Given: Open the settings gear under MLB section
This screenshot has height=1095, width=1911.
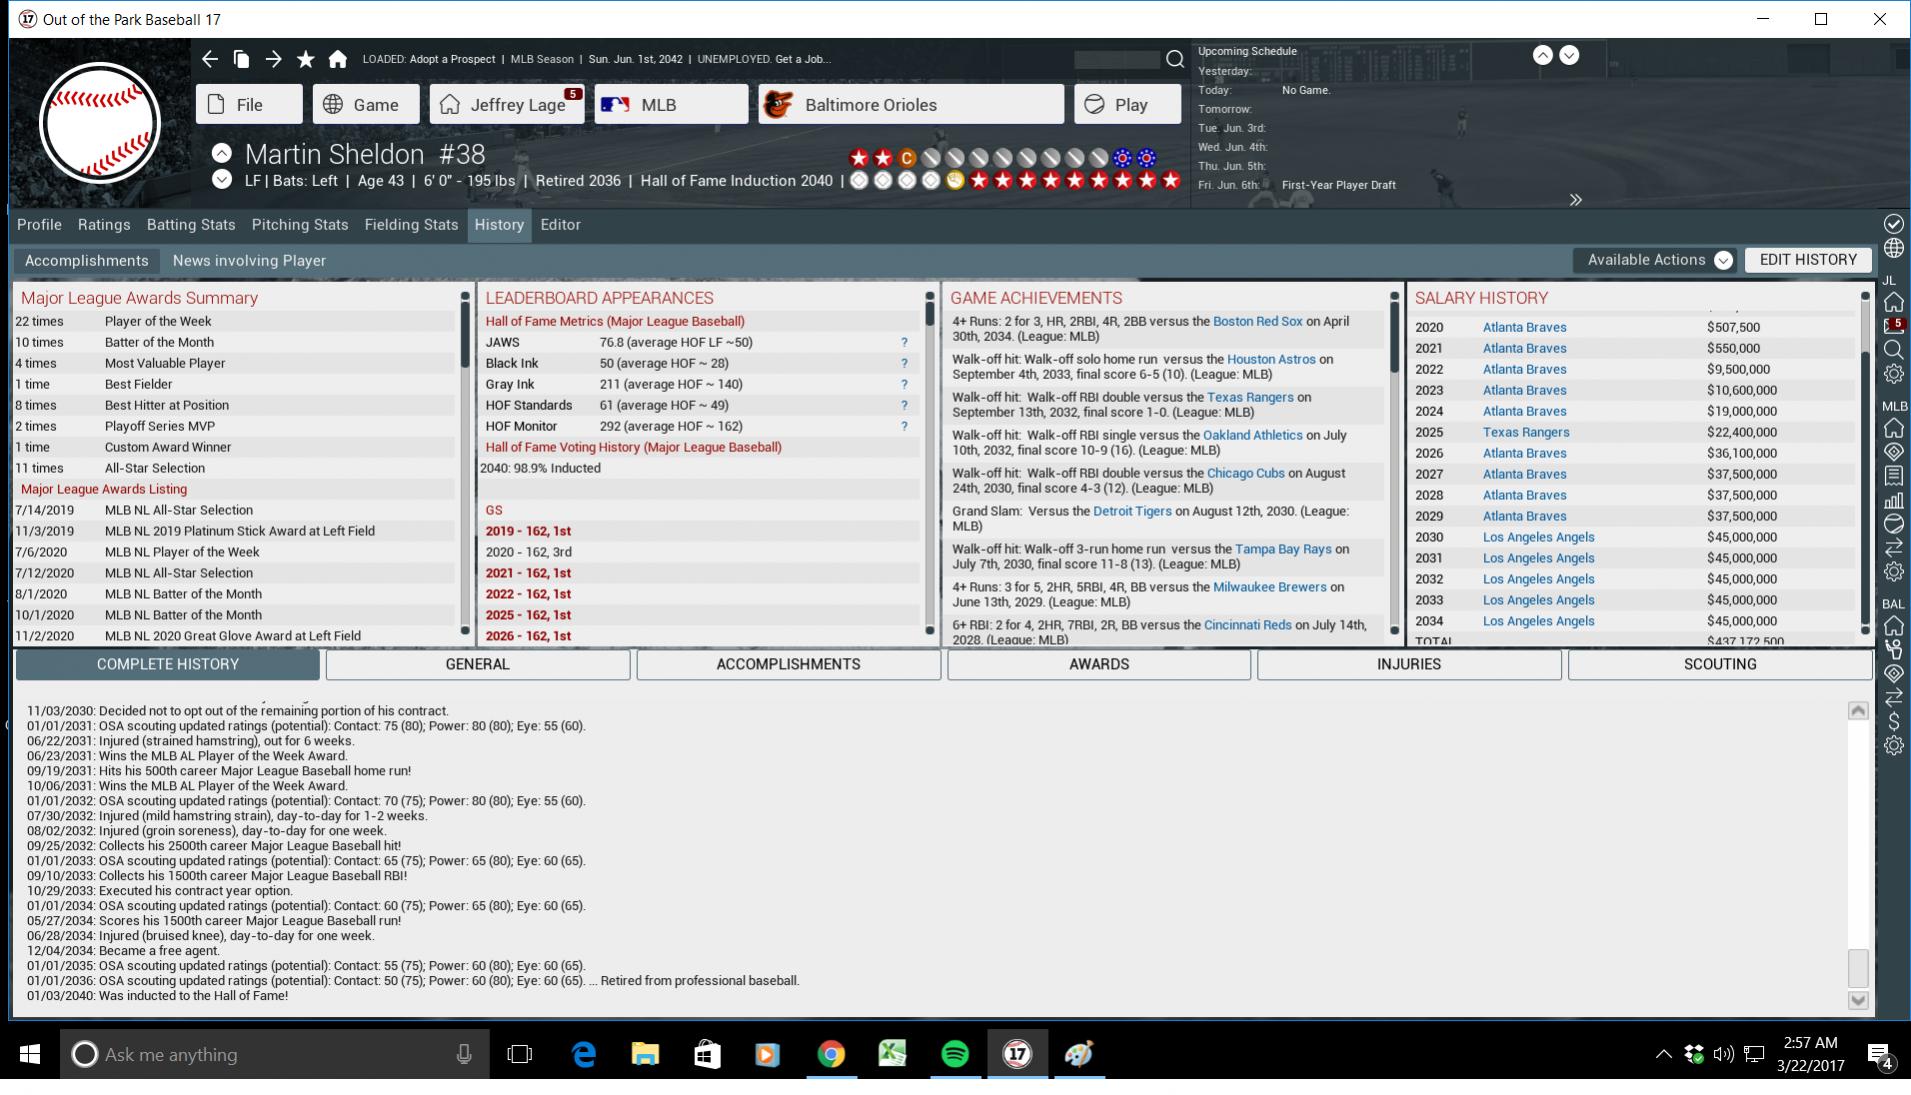Looking at the screenshot, I should [1893, 572].
